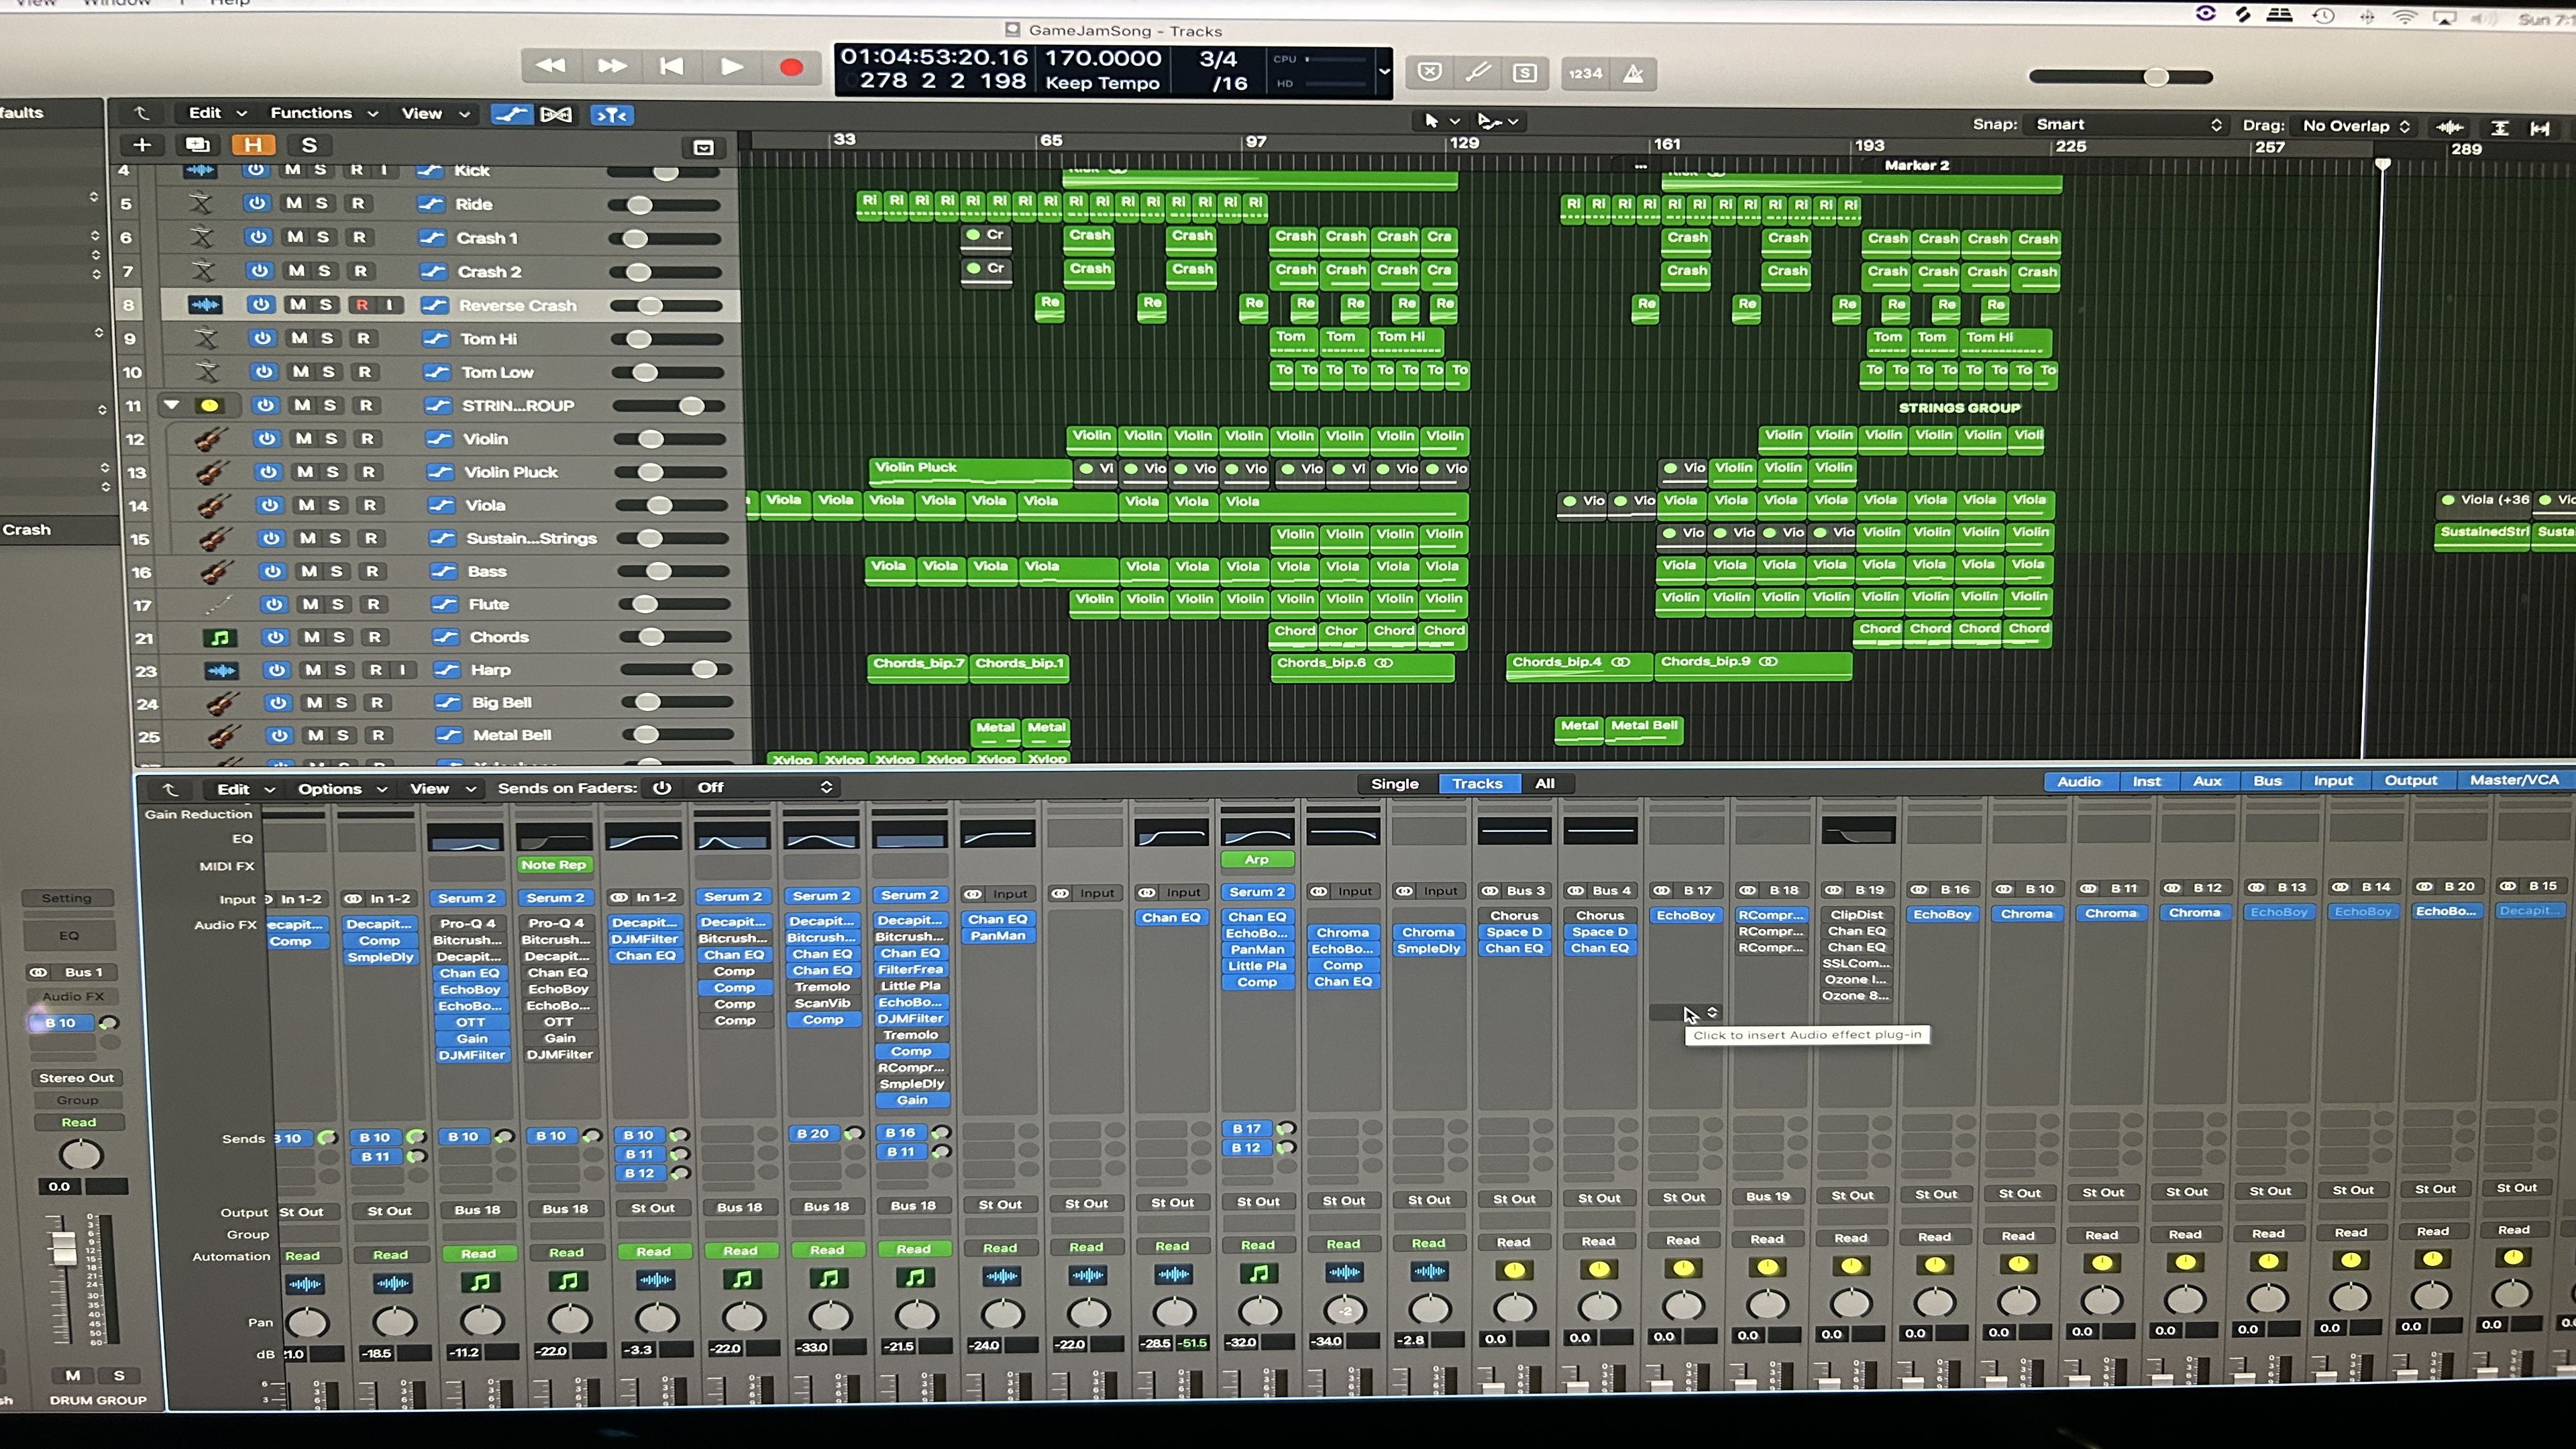This screenshot has width=2576, height=1449.
Task: Filter mixer by Aux channel button
Action: pyautogui.click(x=2207, y=781)
